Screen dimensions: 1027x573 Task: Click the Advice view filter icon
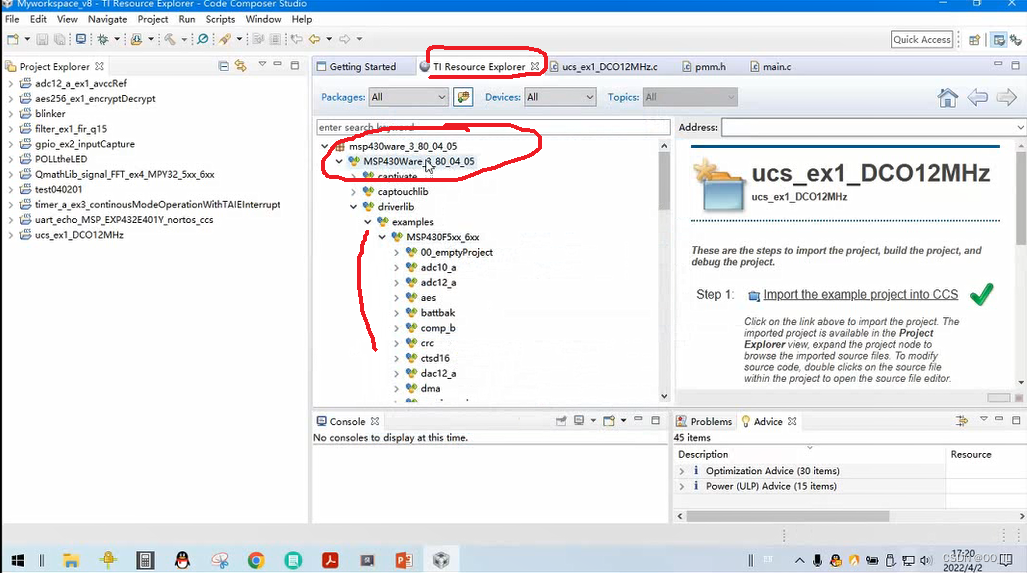click(x=962, y=420)
